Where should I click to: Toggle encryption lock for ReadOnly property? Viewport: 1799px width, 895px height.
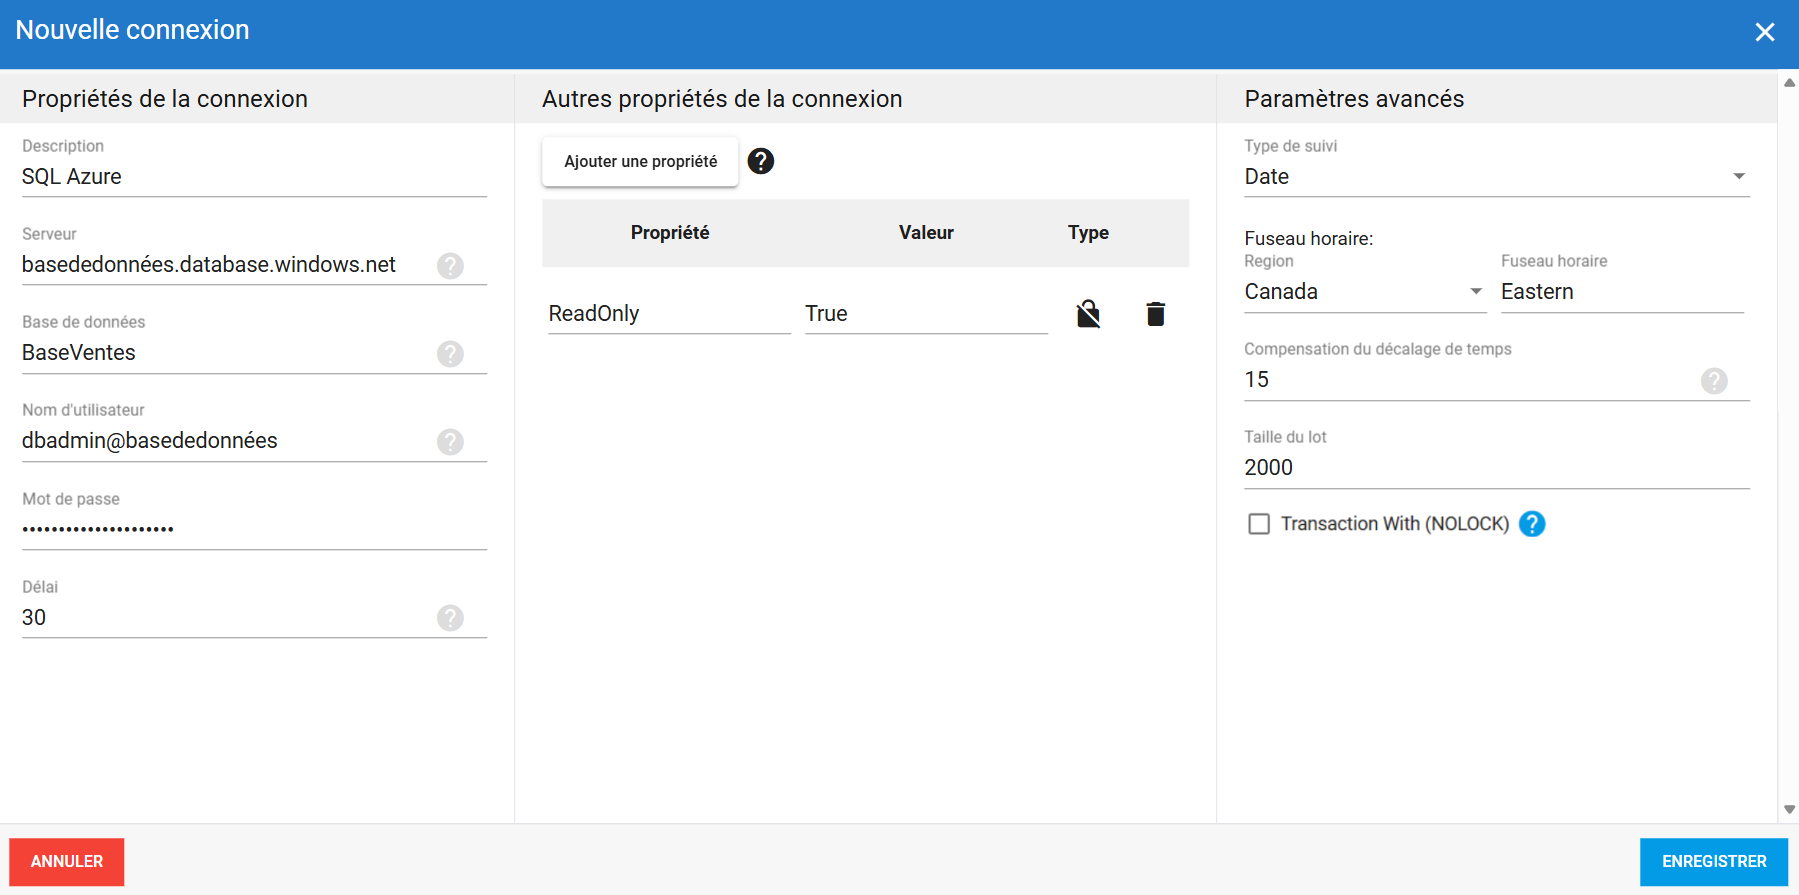pos(1088,314)
